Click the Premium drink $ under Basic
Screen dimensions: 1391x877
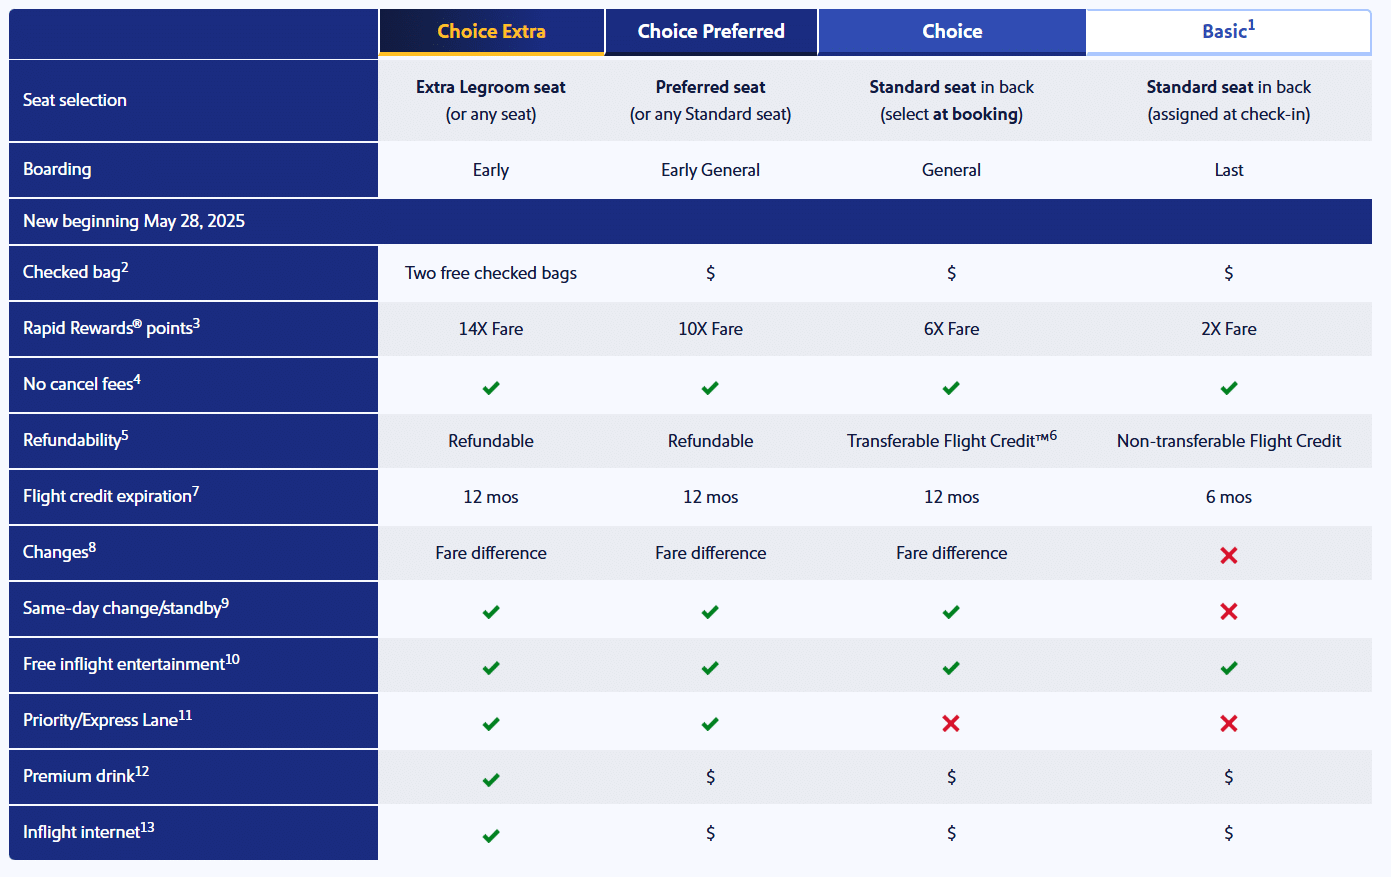1229,777
